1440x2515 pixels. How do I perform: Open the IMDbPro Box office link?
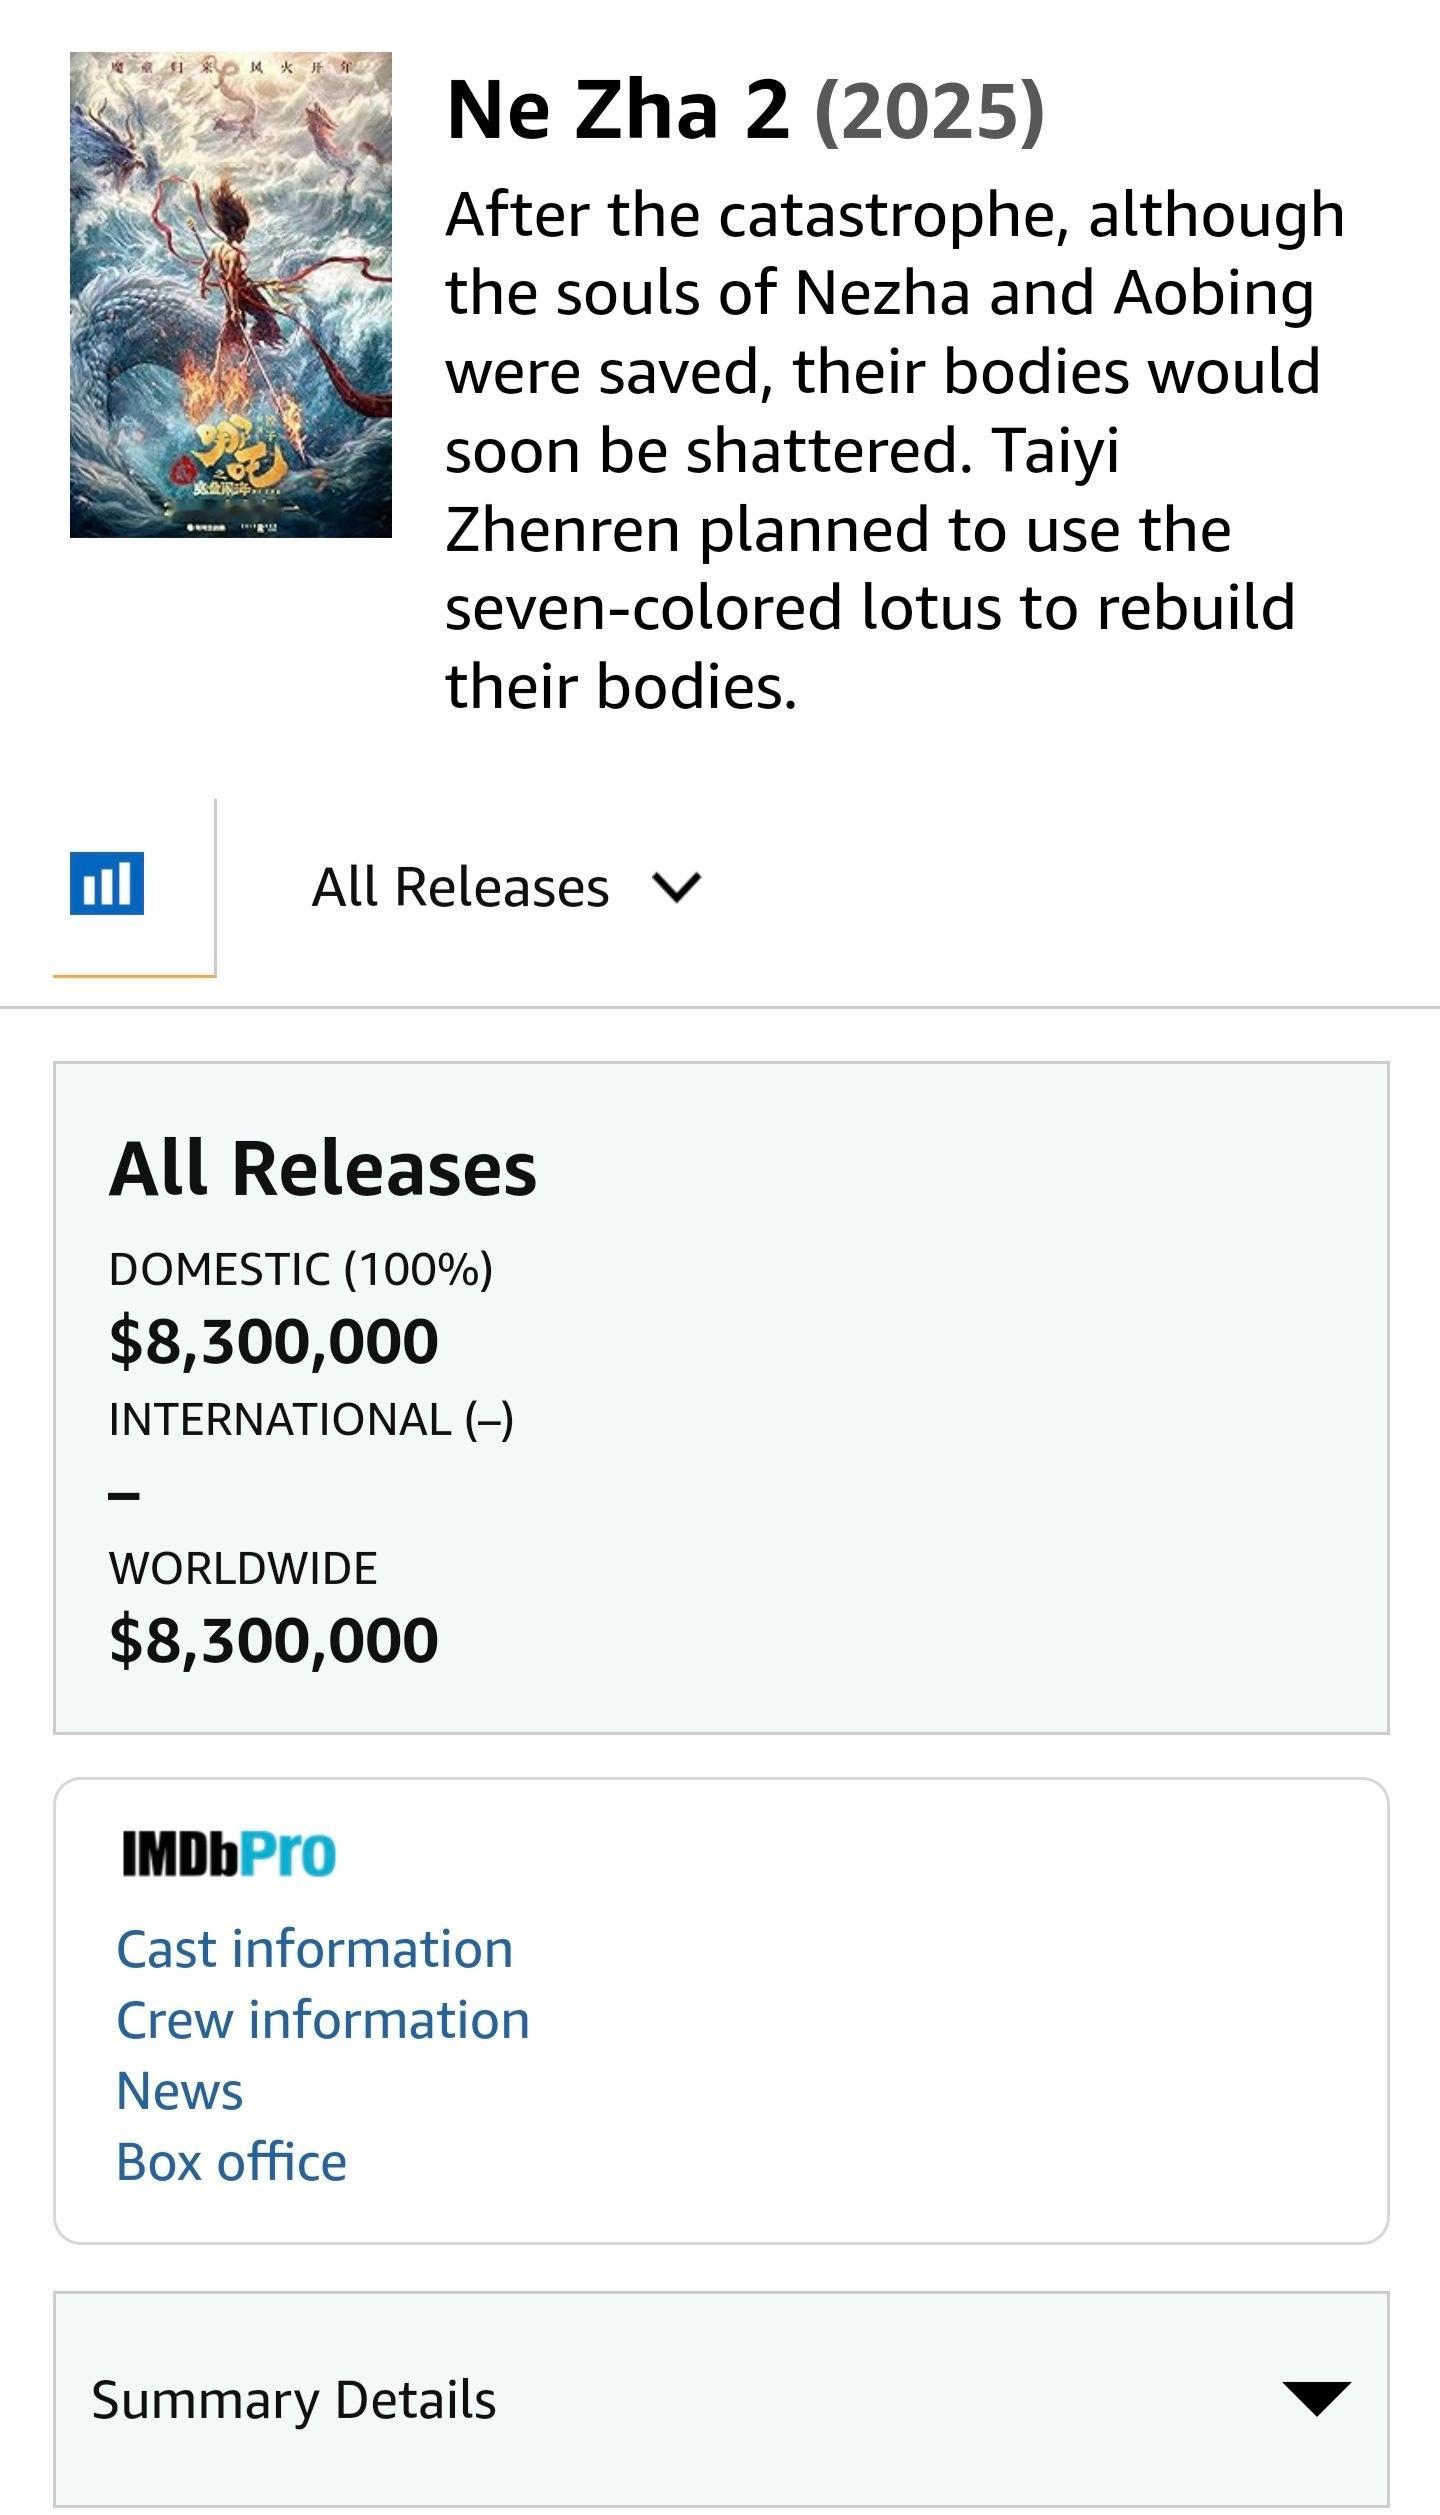[x=231, y=2162]
